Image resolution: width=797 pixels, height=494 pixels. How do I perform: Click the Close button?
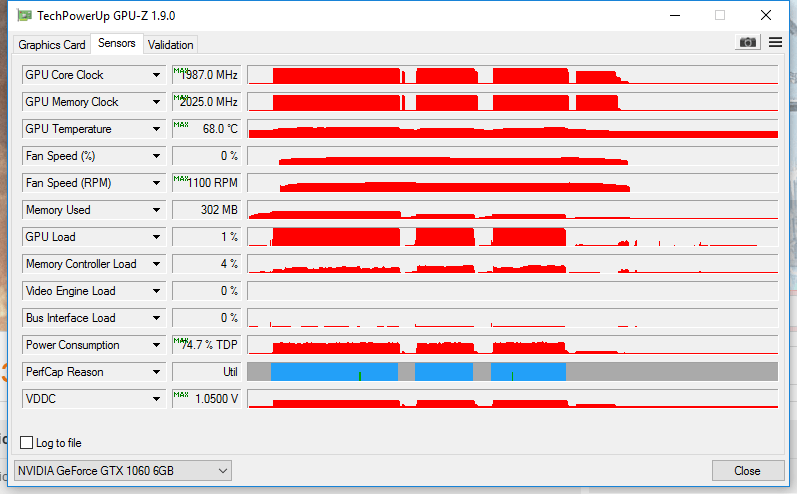(748, 471)
